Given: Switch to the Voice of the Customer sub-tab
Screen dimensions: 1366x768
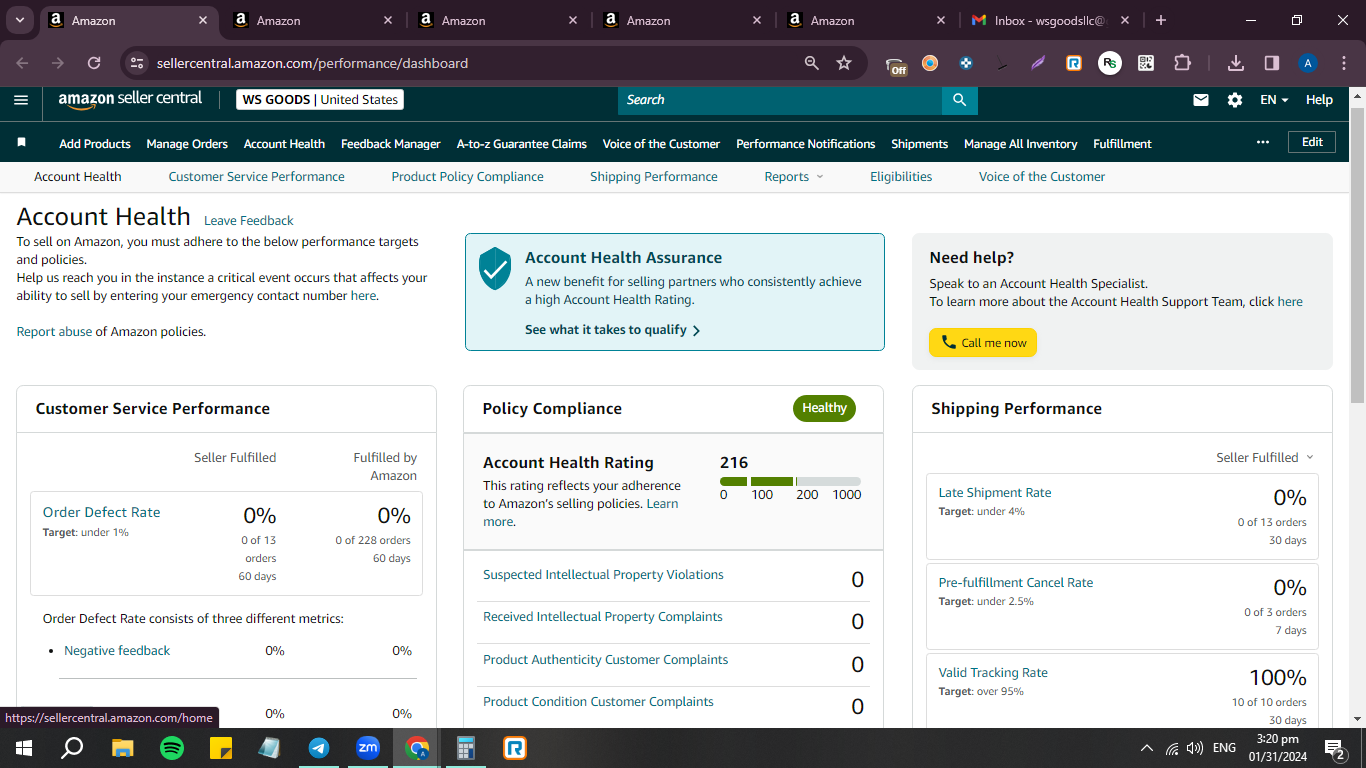Looking at the screenshot, I should pyautogui.click(x=1042, y=176).
